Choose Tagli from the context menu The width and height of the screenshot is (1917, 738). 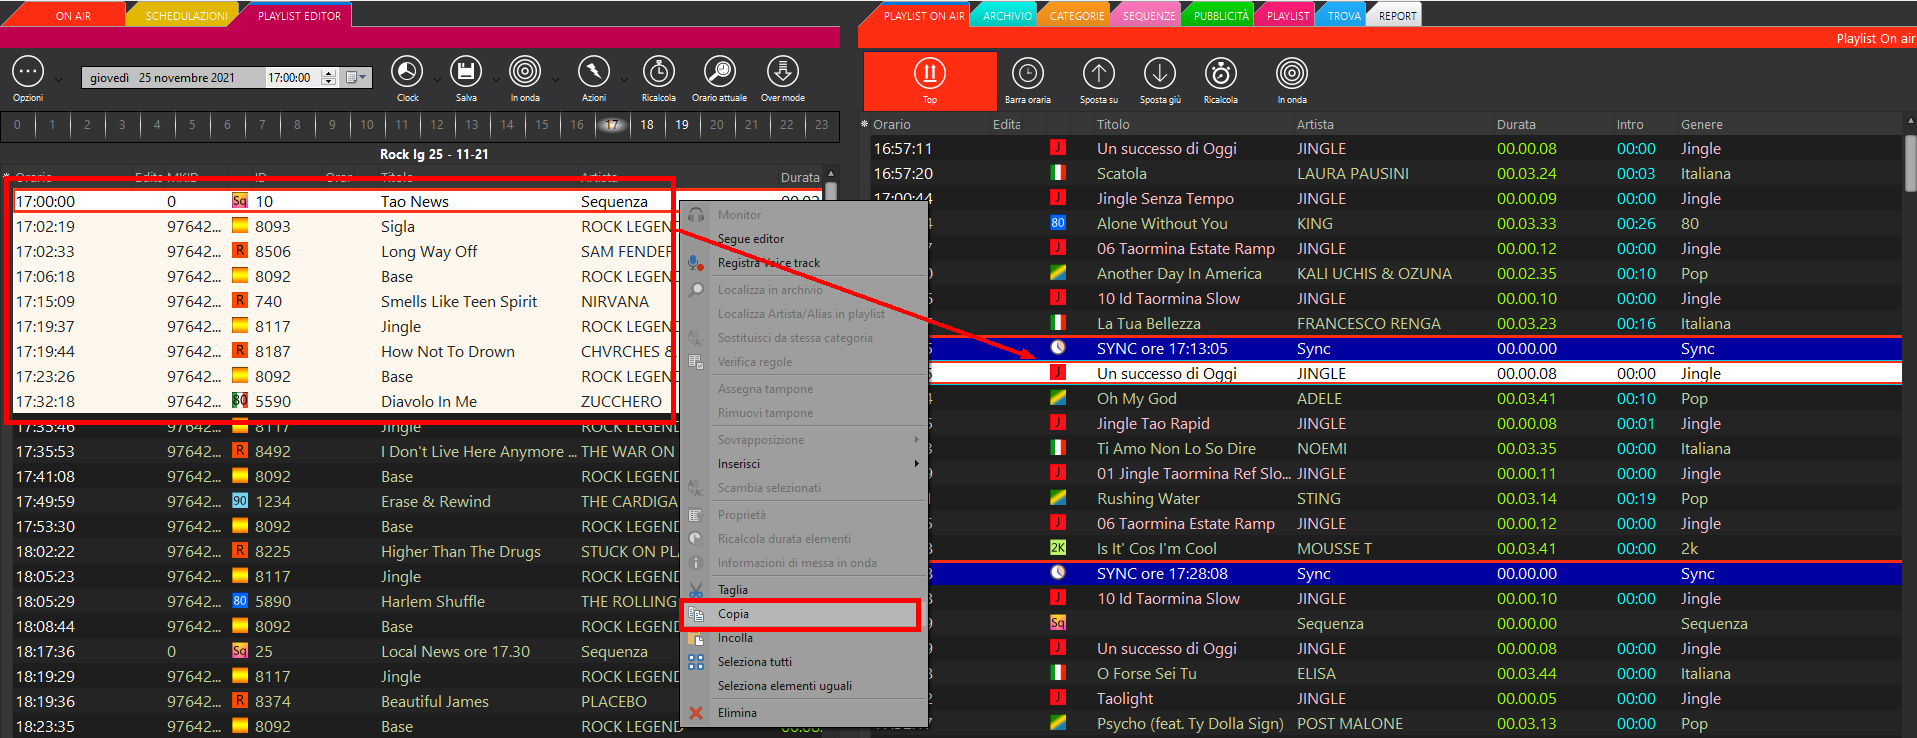[x=804, y=590]
